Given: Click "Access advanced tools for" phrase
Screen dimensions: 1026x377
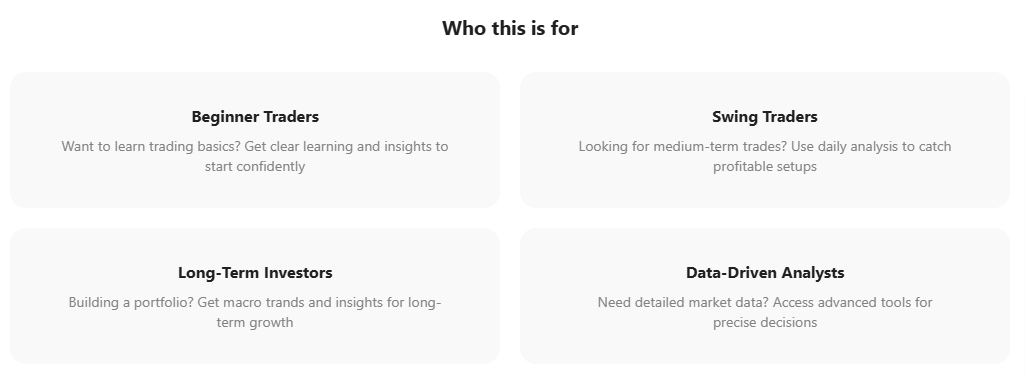Looking at the screenshot, I should click(x=853, y=302).
